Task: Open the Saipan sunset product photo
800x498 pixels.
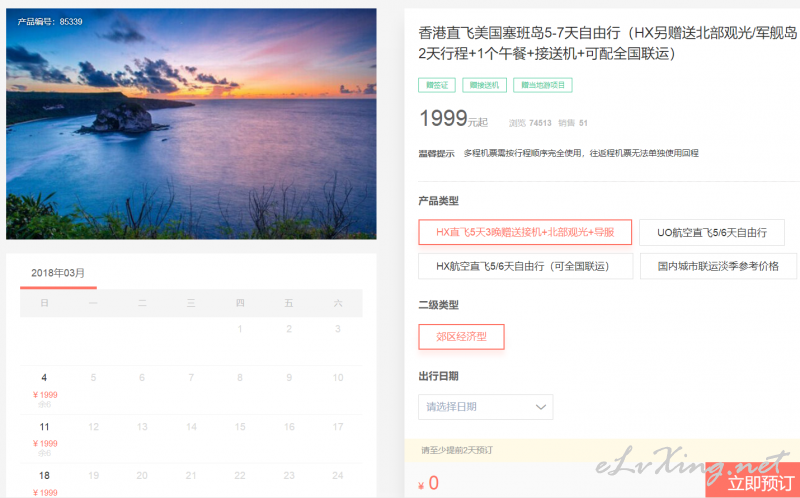Action: pos(191,123)
